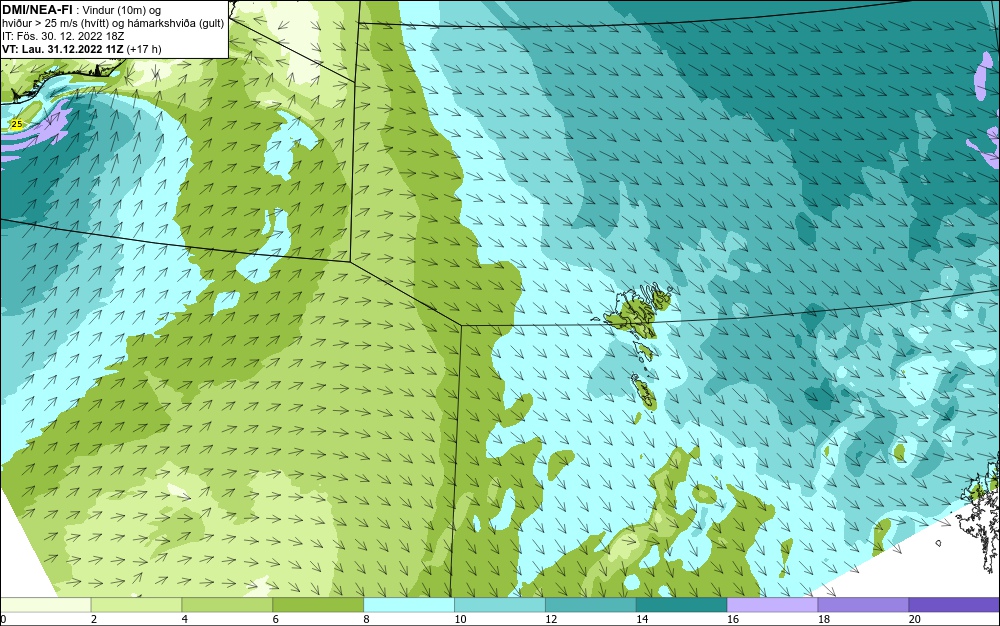The width and height of the screenshot is (1000, 626).
Task: Click the legend scale label '8'
Action: [x=367, y=619]
